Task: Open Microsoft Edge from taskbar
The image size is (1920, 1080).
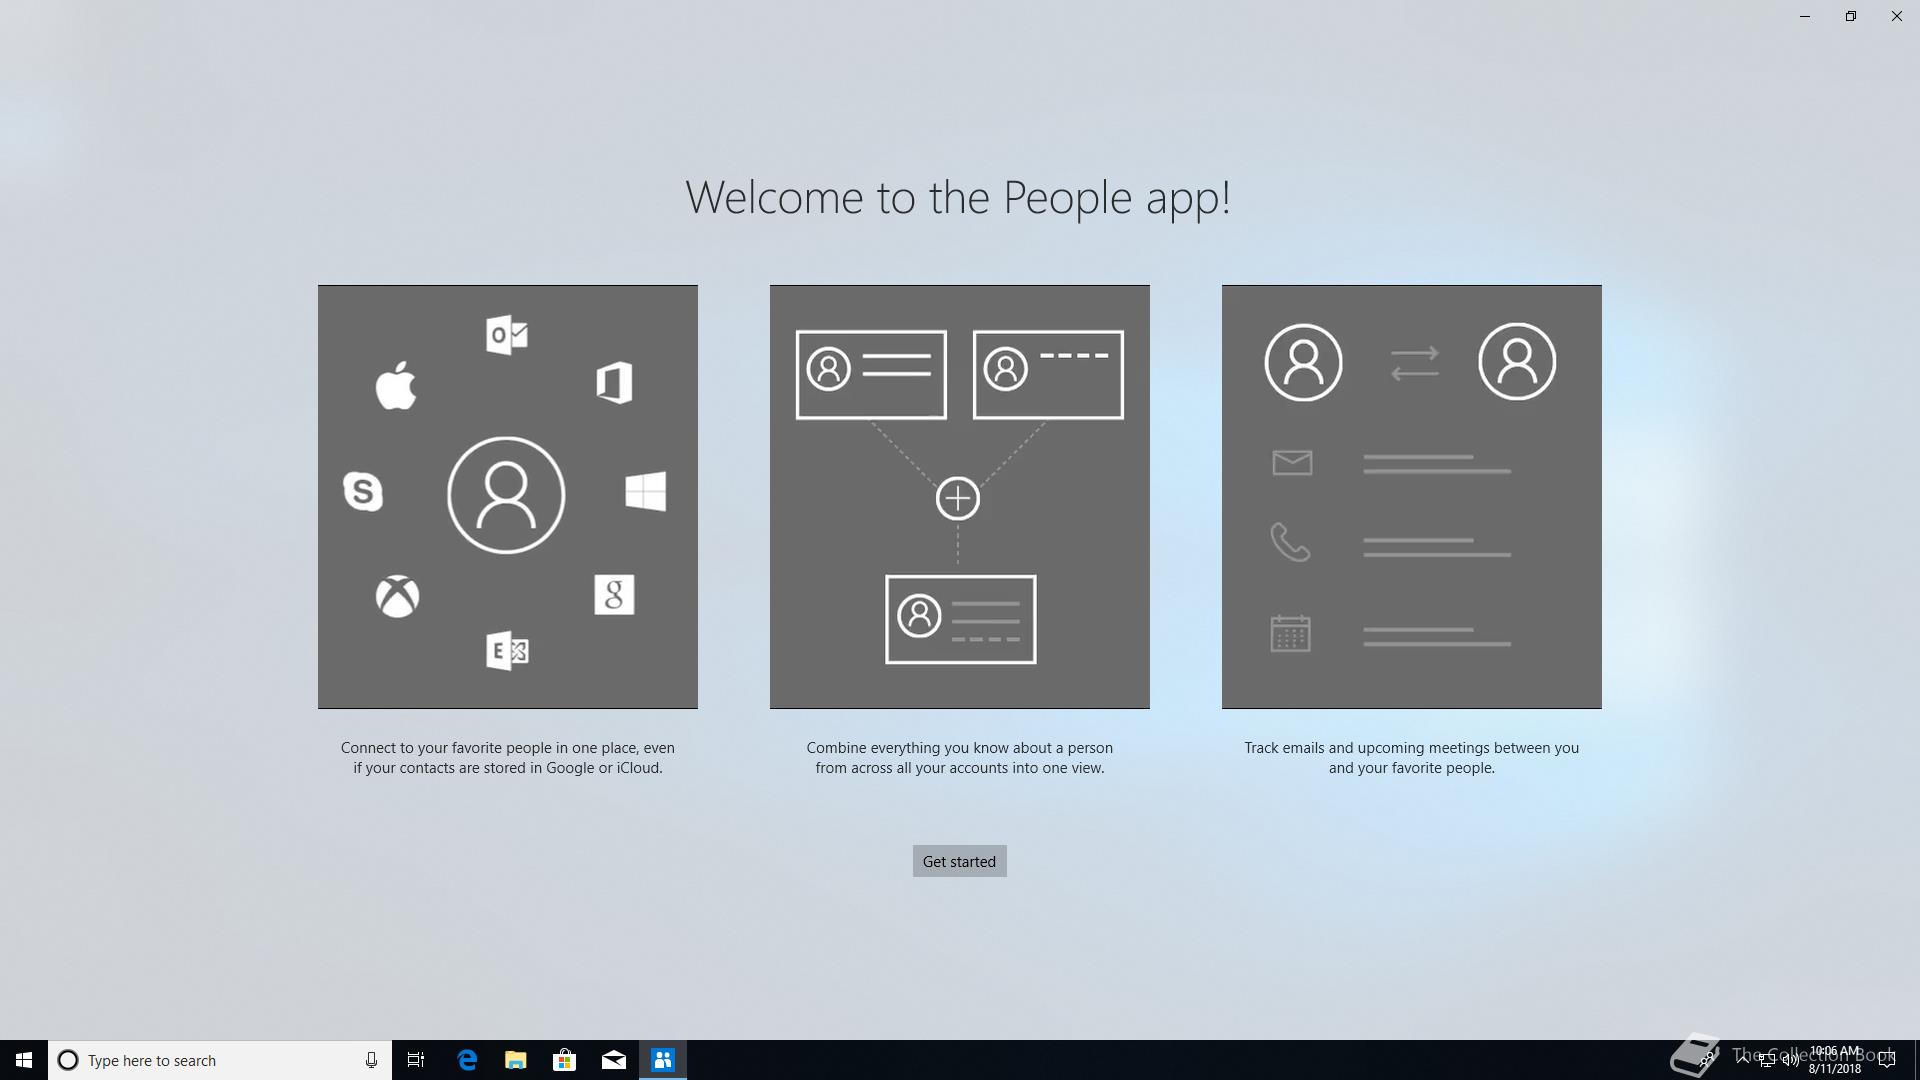Action: [467, 1060]
